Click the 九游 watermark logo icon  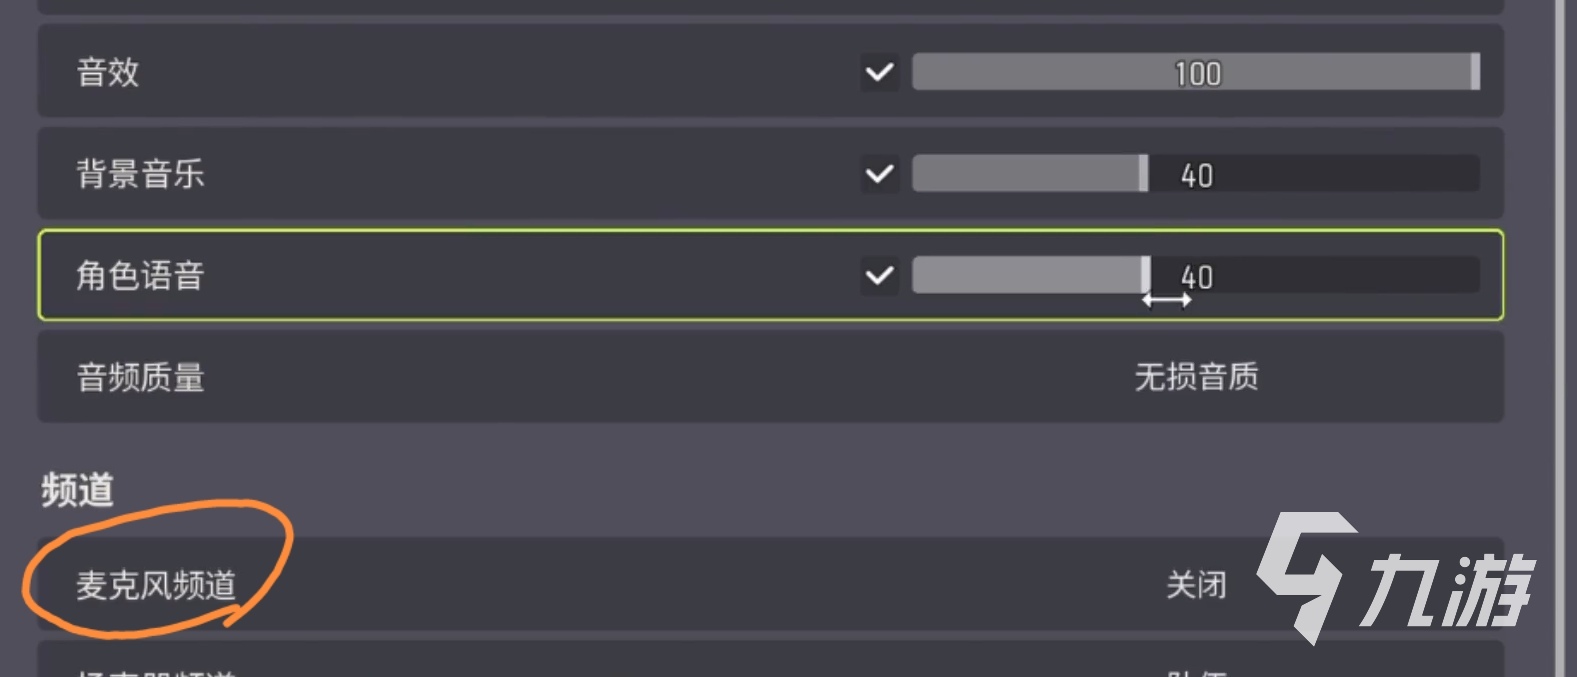tap(1307, 576)
